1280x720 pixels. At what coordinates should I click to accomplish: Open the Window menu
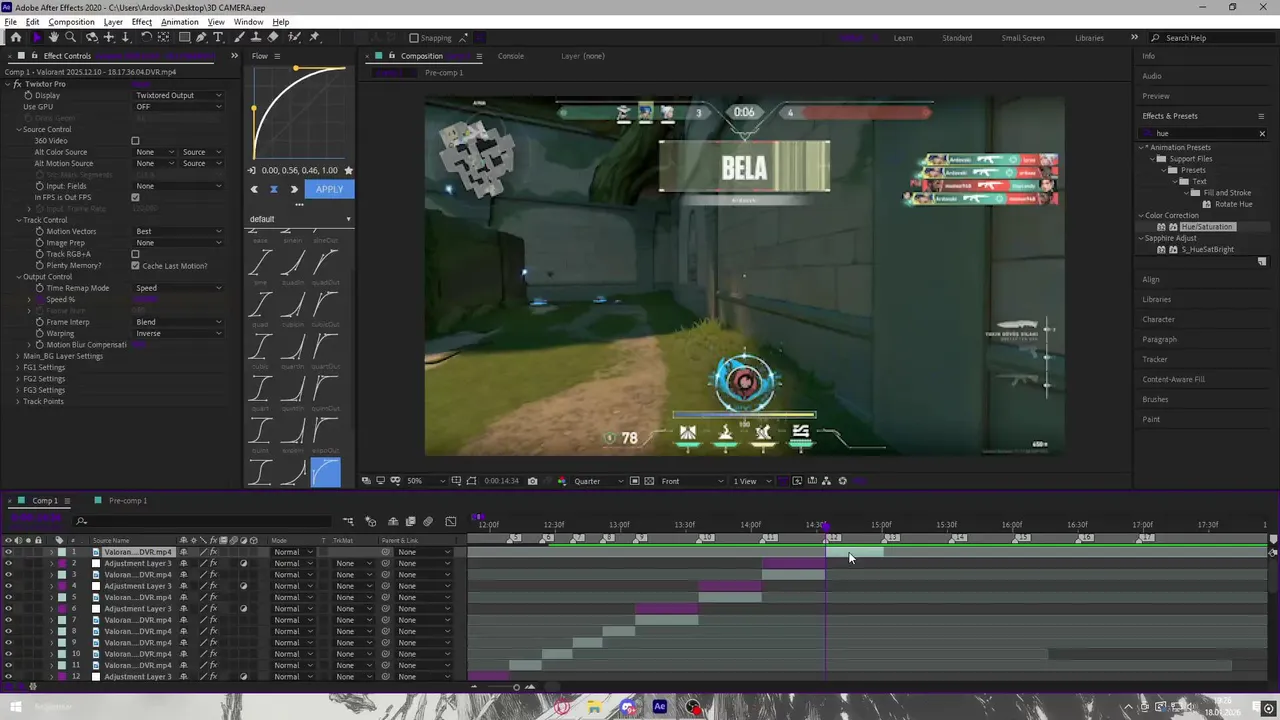click(248, 22)
